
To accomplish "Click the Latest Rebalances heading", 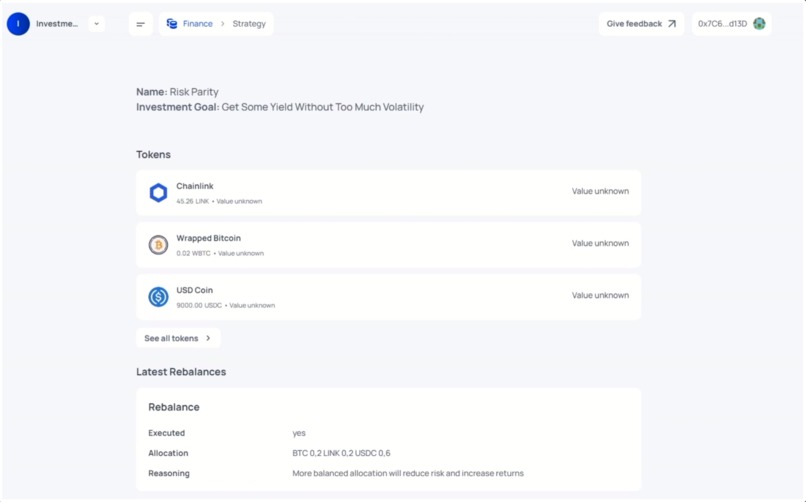I will click(181, 372).
